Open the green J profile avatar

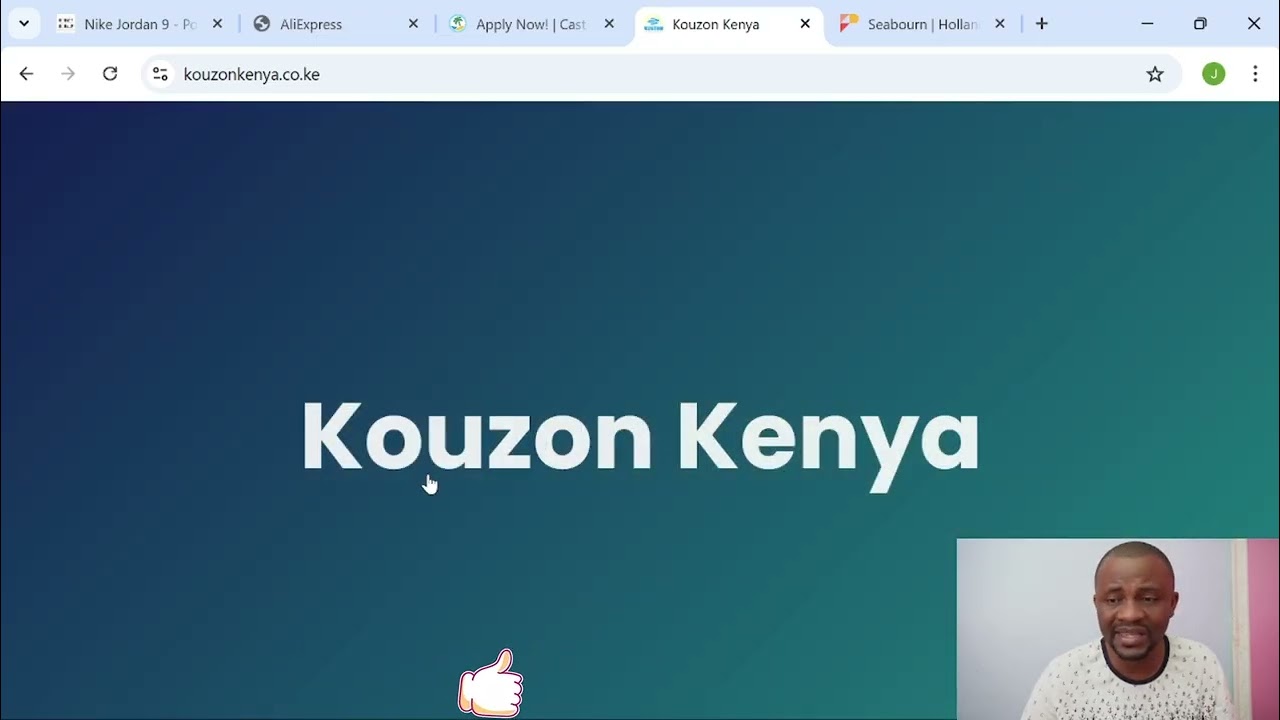1214,74
